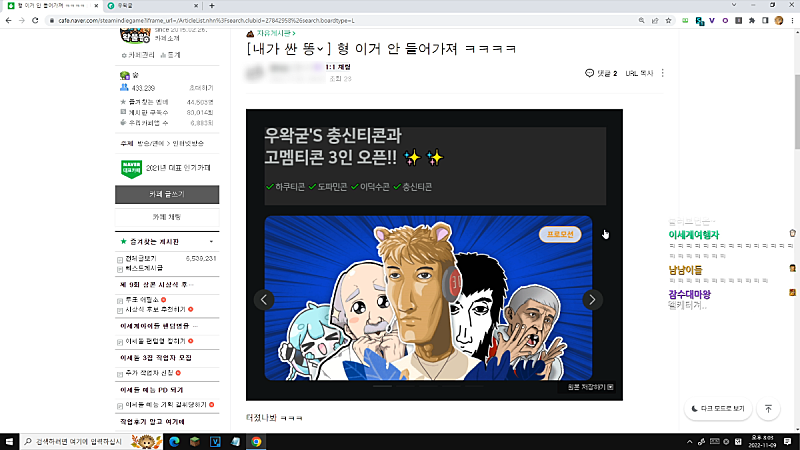Screen dimensions: 800x450
Task: Open the 1:1 채팅 link
Action: (x=338, y=67)
